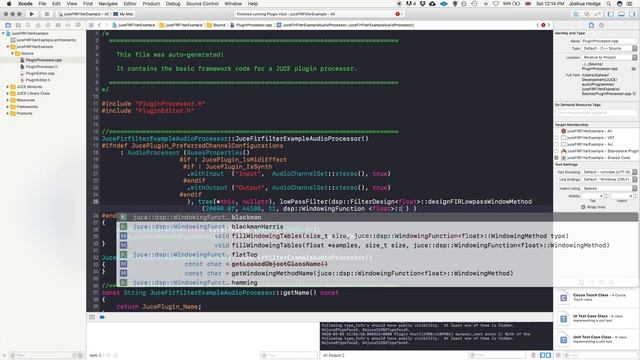Toggle the Navigator panel visibility
640x360 pixels.
coord(611,14)
